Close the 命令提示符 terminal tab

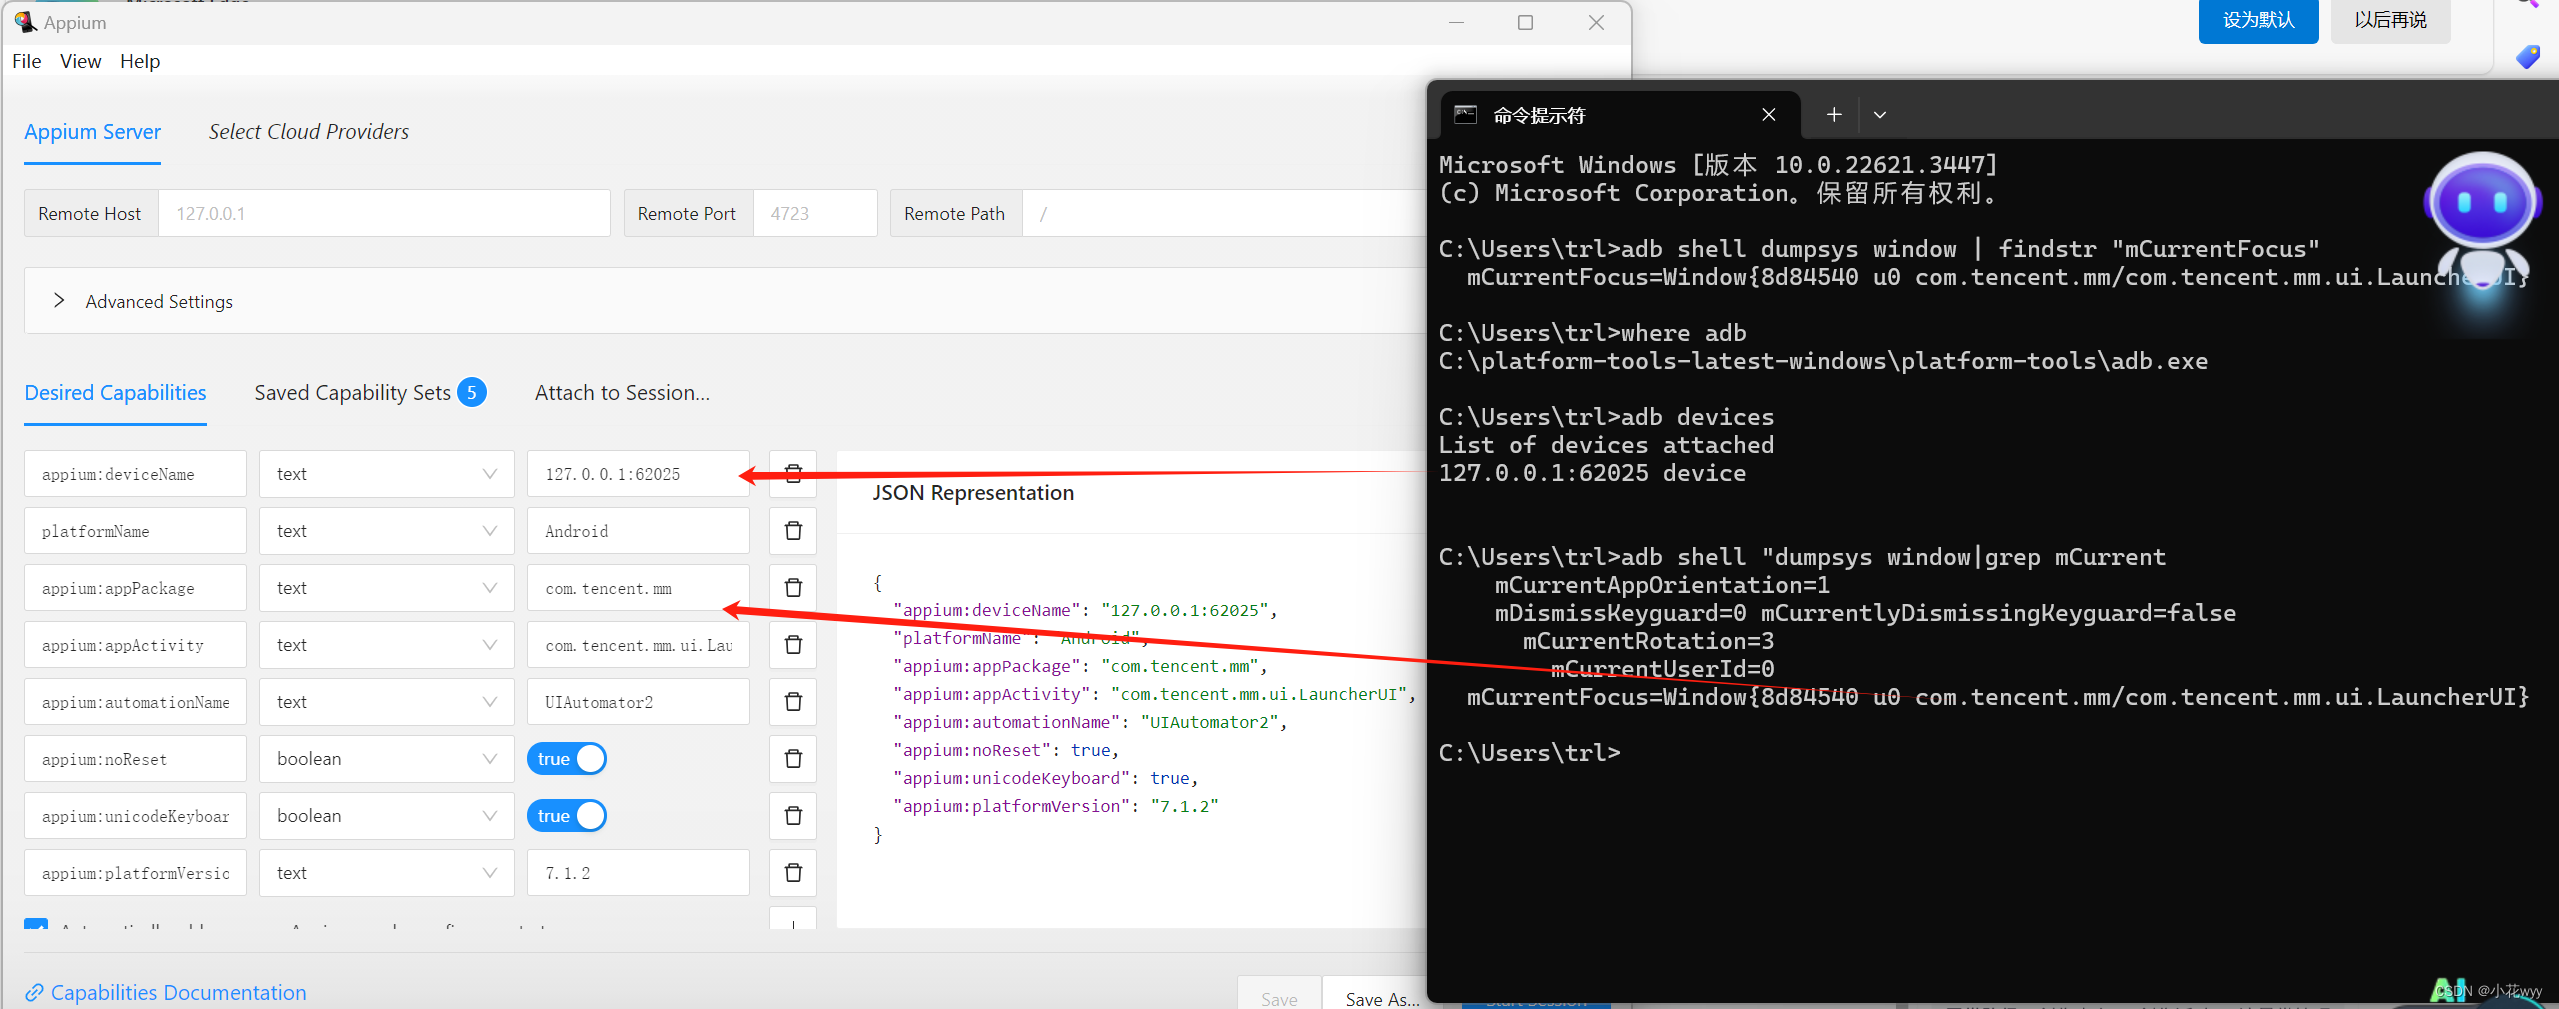pyautogui.click(x=1769, y=115)
